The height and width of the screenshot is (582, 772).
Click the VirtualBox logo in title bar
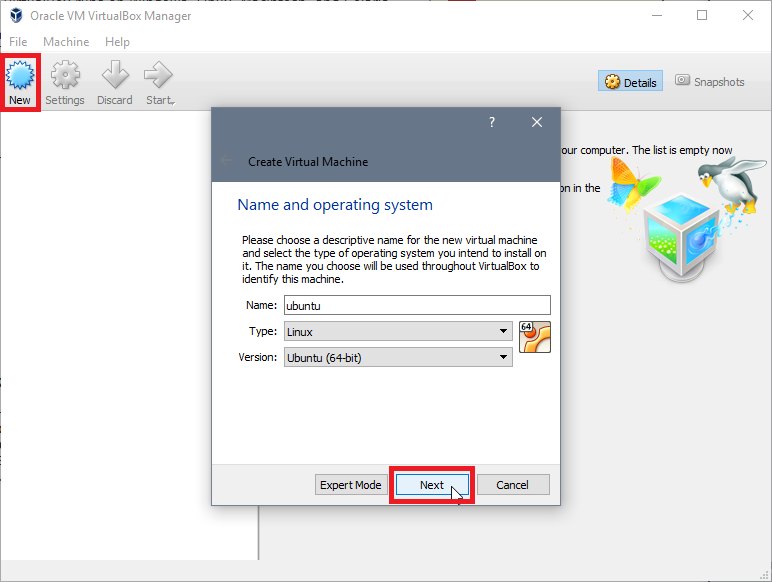(x=16, y=15)
